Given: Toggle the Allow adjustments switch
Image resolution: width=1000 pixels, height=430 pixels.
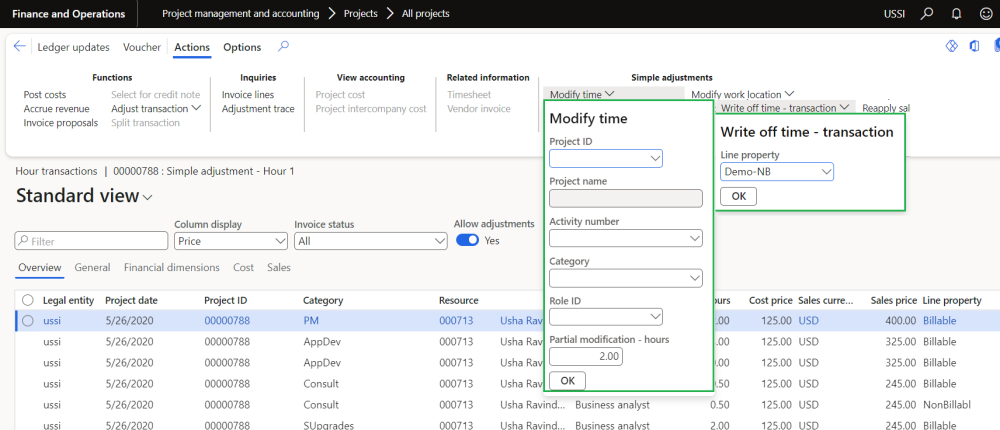Looking at the screenshot, I should tap(467, 240).
